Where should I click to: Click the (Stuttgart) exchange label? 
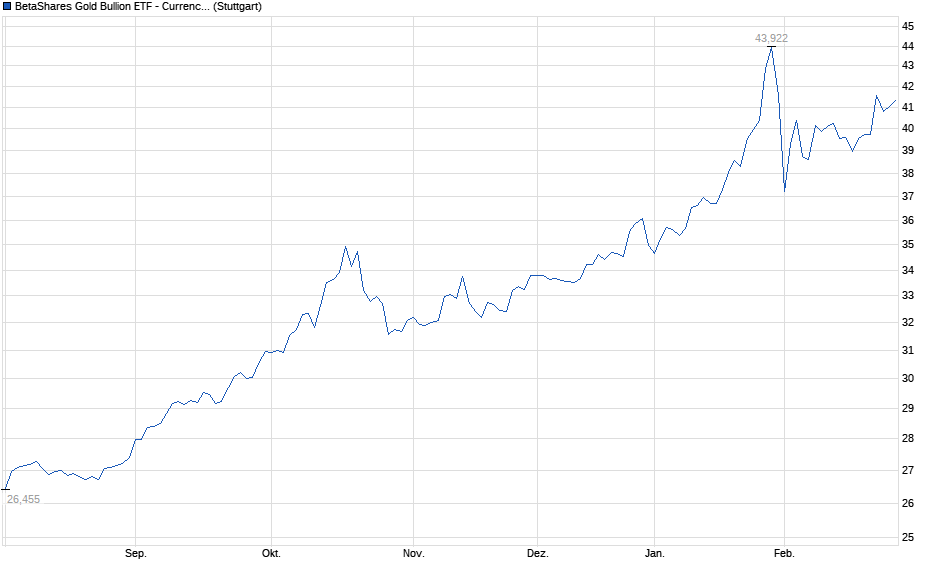pos(237,7)
